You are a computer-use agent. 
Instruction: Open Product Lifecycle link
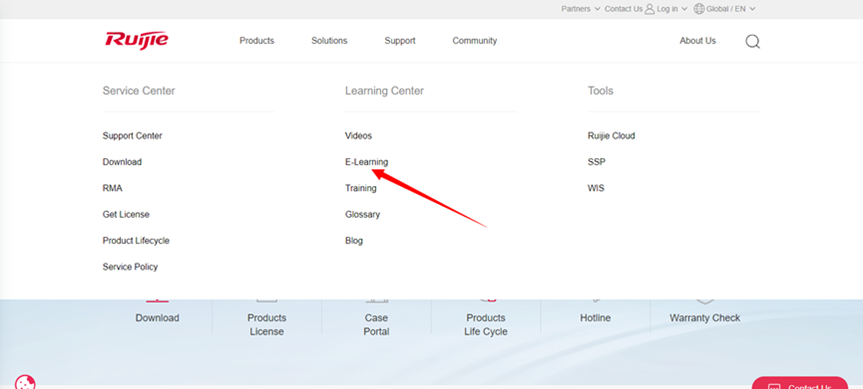pos(136,240)
